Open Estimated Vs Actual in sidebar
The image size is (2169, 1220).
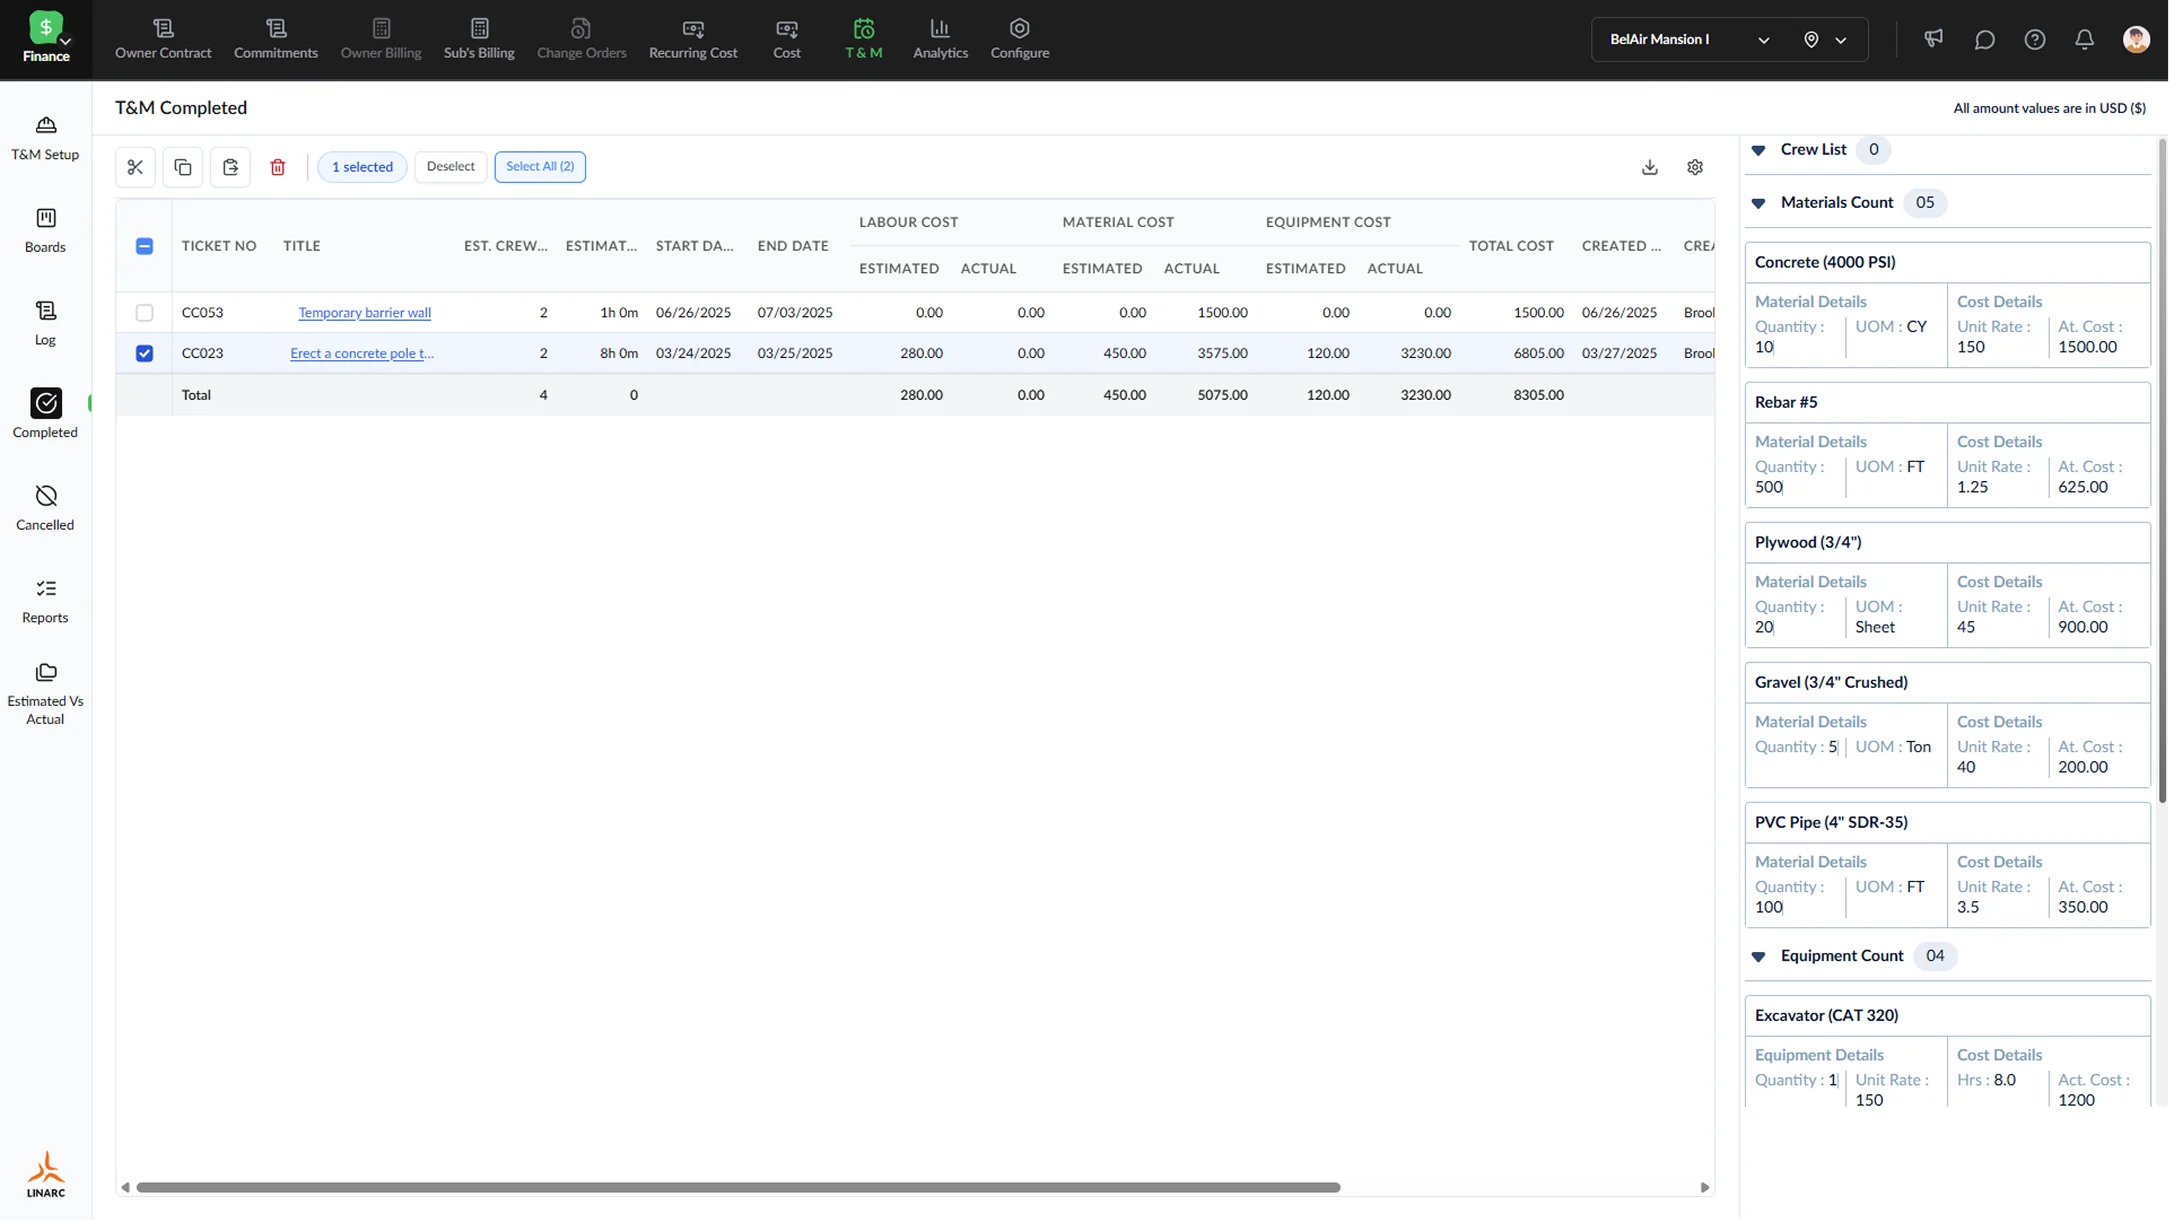(45, 694)
